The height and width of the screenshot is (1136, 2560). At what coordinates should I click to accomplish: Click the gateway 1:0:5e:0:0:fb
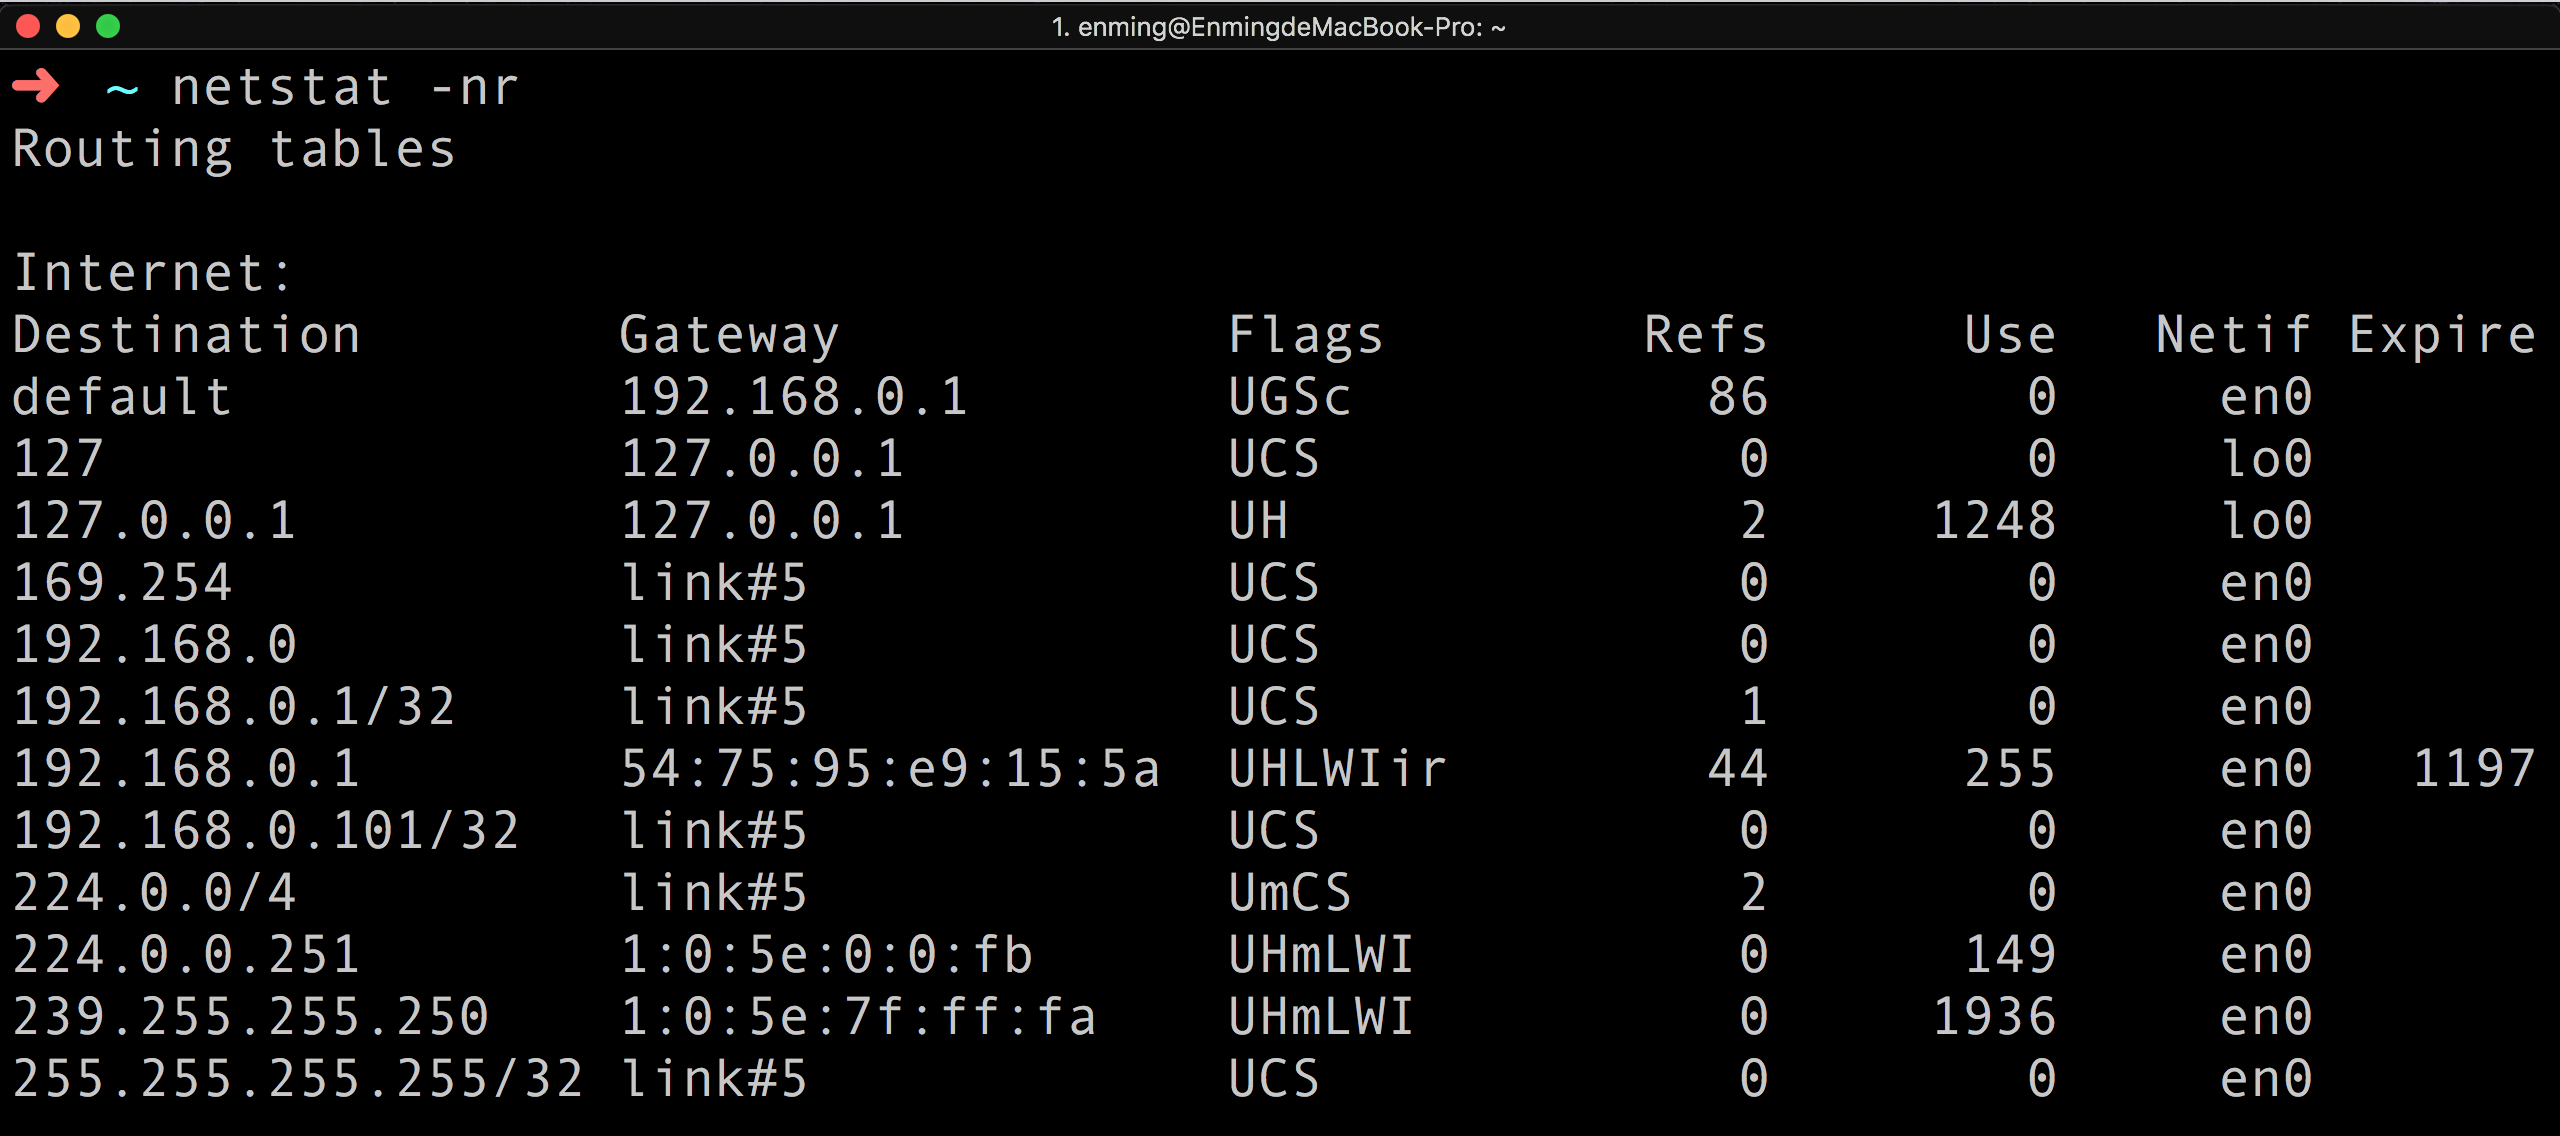826,955
